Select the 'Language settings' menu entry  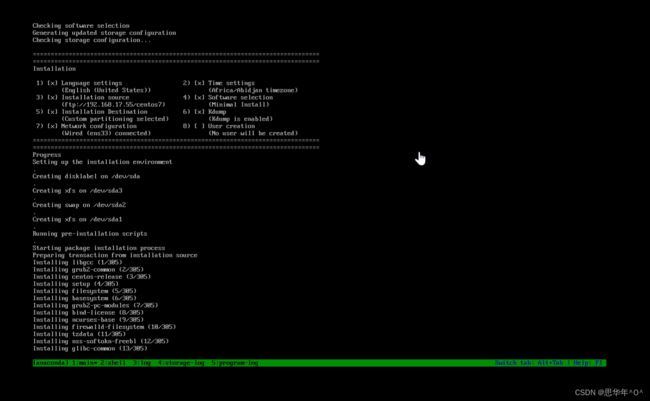pos(92,83)
